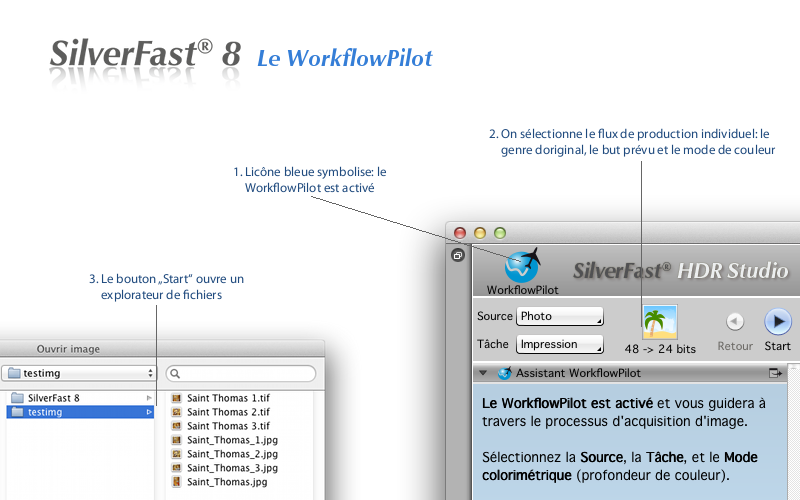Image resolution: width=800 pixels, height=500 pixels.
Task: Minimize the SilverFast window with yellow button
Action: tap(480, 233)
